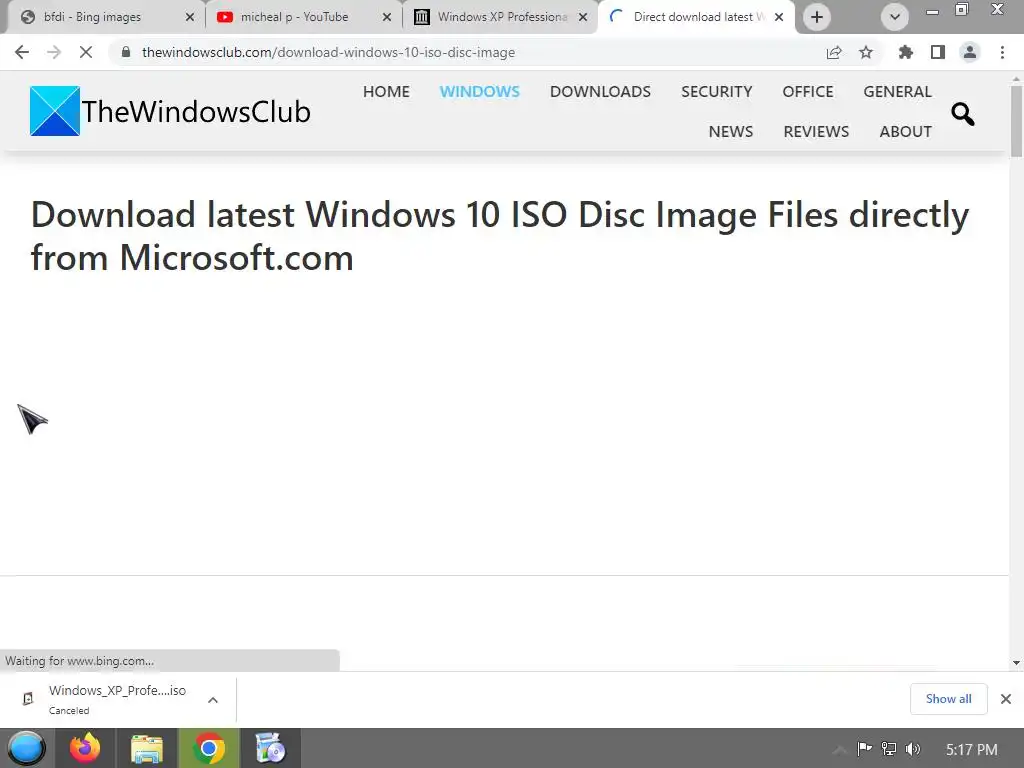Open the GENERAL menu item

point(897,91)
